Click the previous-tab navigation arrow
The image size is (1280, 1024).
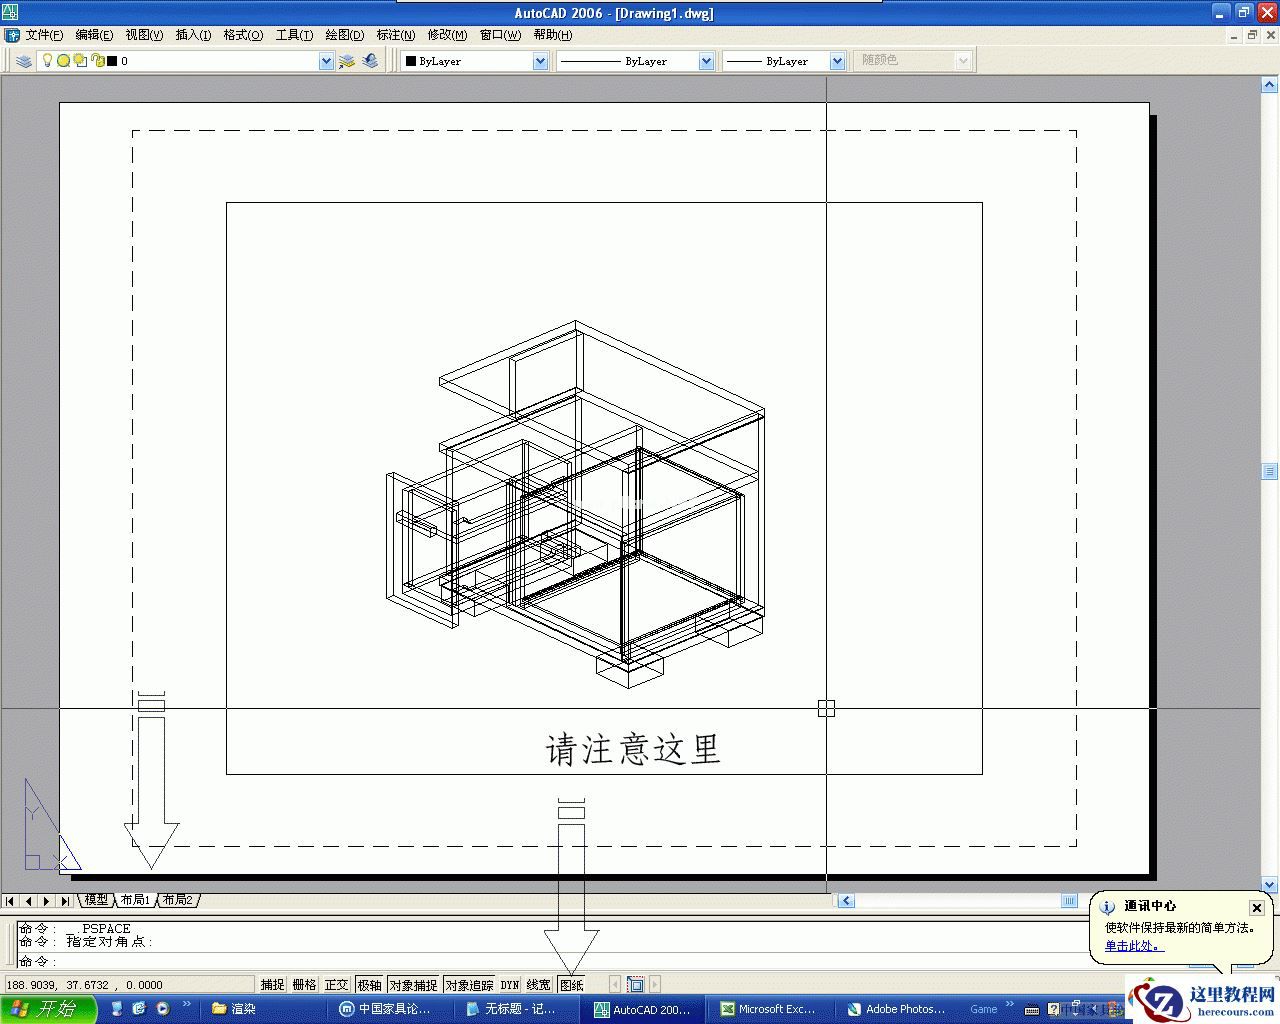[28, 901]
